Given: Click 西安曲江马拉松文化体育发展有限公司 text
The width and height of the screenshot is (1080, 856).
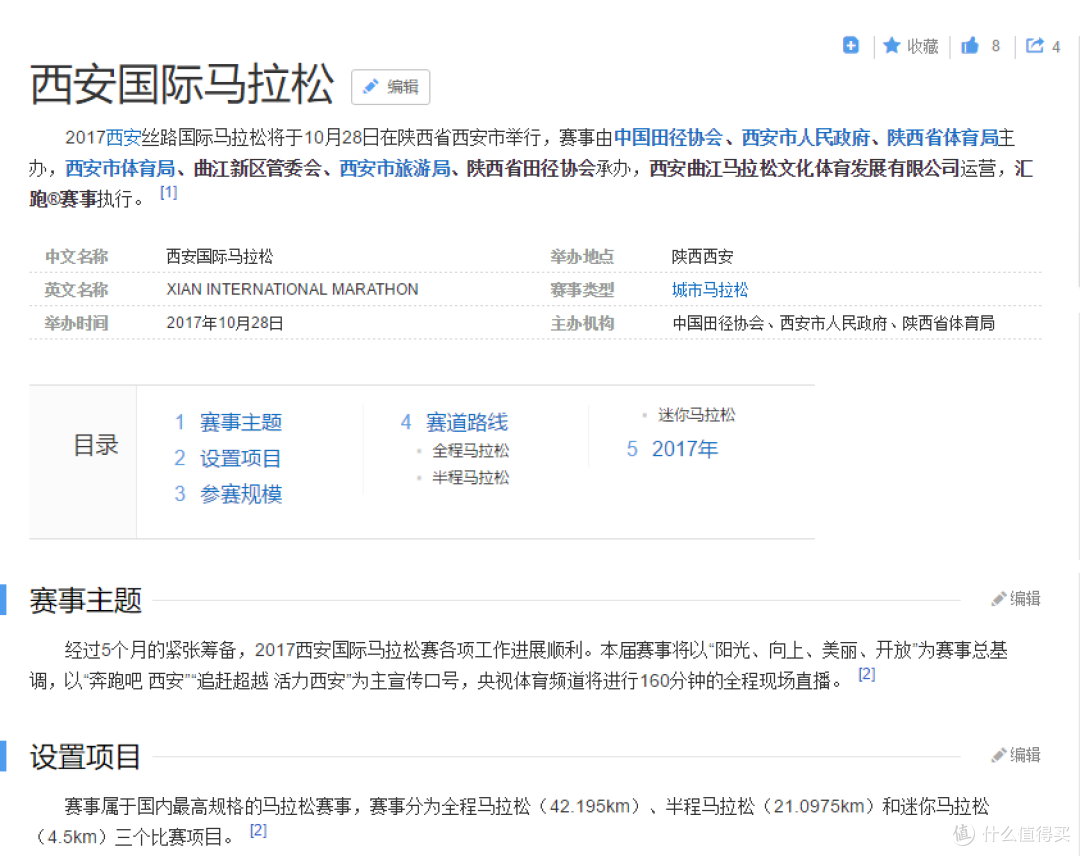Looking at the screenshot, I should point(804,168).
